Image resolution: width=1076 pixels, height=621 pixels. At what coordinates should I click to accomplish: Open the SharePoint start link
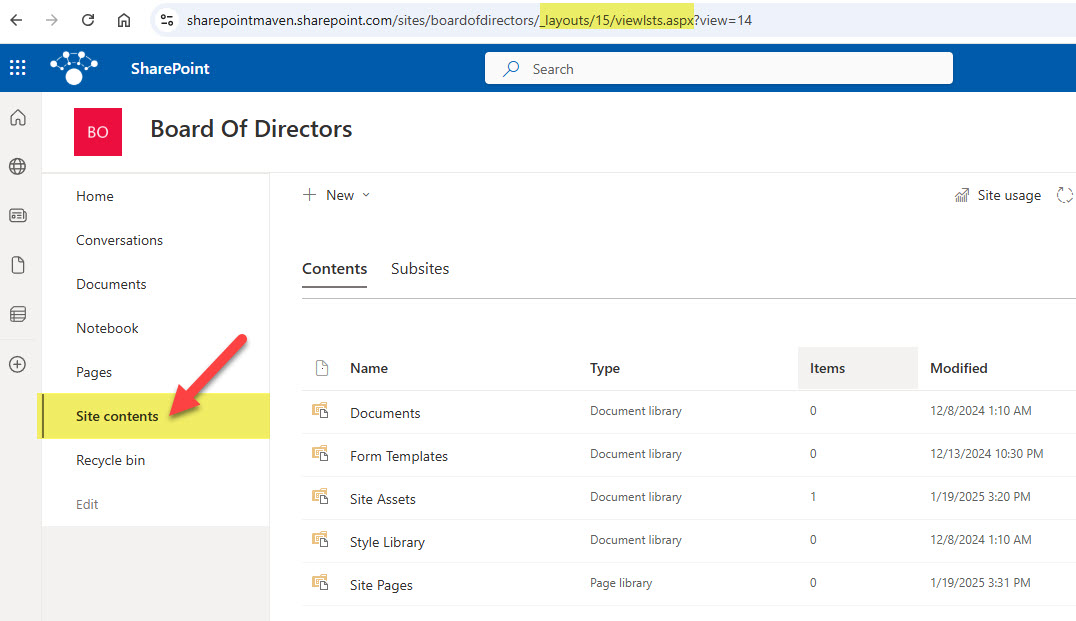click(x=170, y=69)
